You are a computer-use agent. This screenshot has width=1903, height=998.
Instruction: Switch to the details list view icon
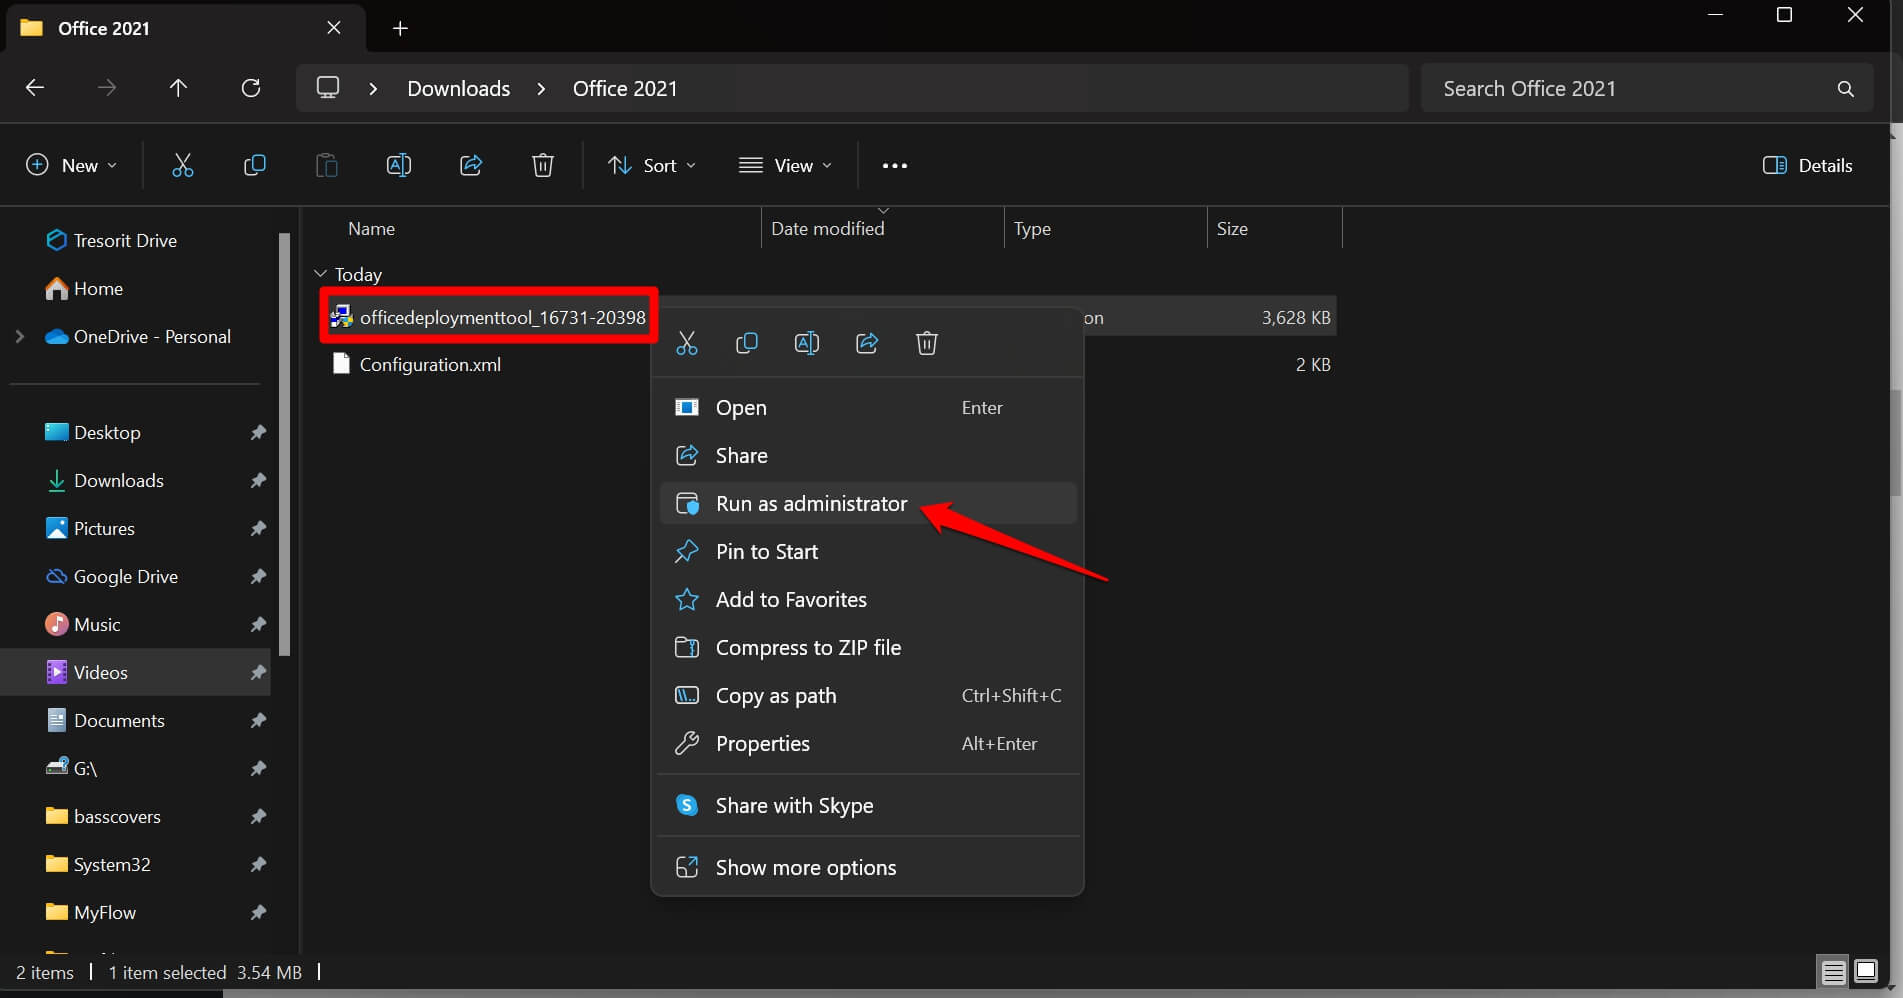[x=1833, y=972]
